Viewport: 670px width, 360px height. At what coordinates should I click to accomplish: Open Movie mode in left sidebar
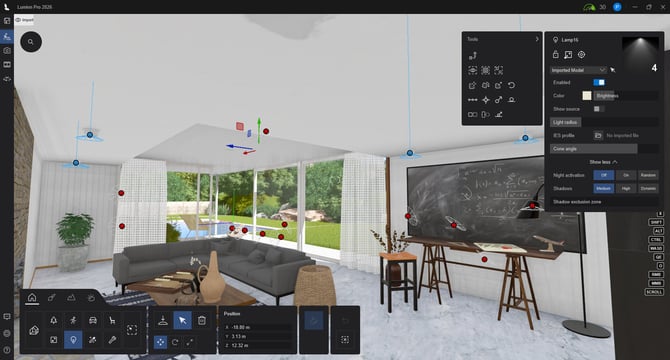click(x=7, y=64)
